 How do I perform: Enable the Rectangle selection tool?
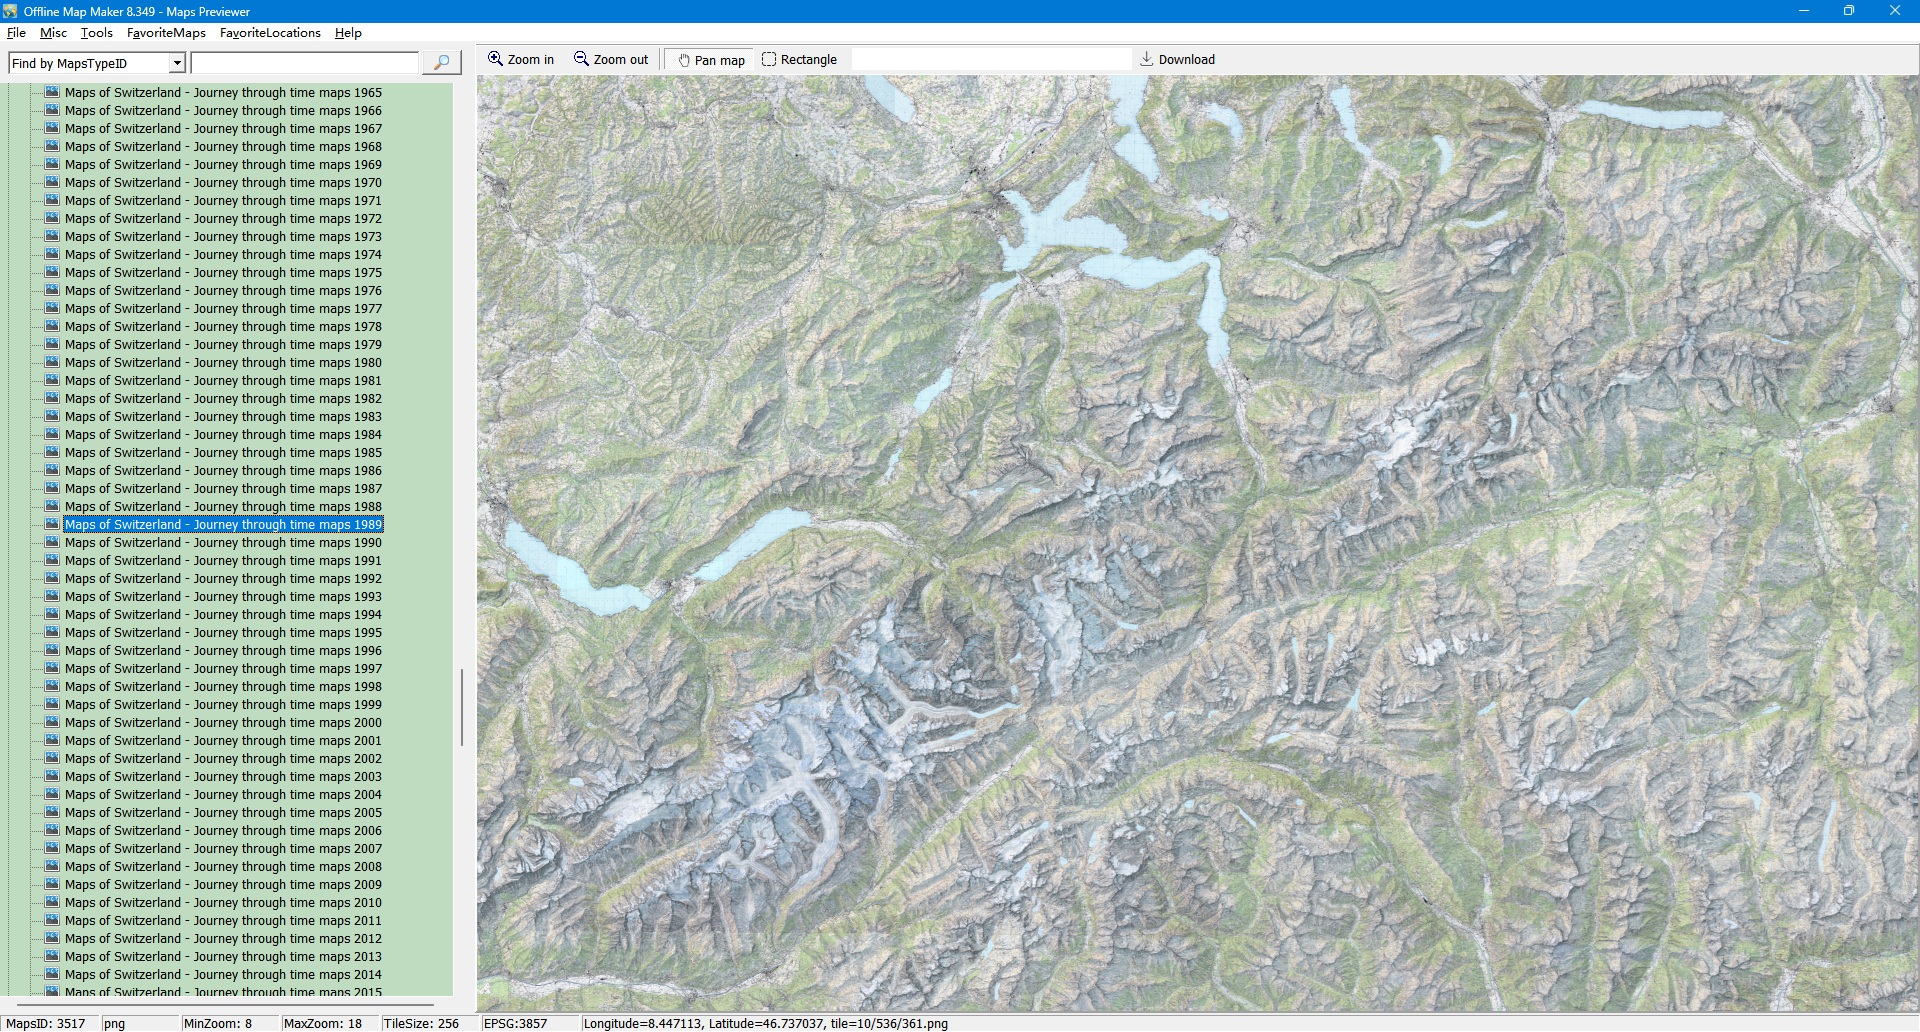pyautogui.click(x=799, y=60)
